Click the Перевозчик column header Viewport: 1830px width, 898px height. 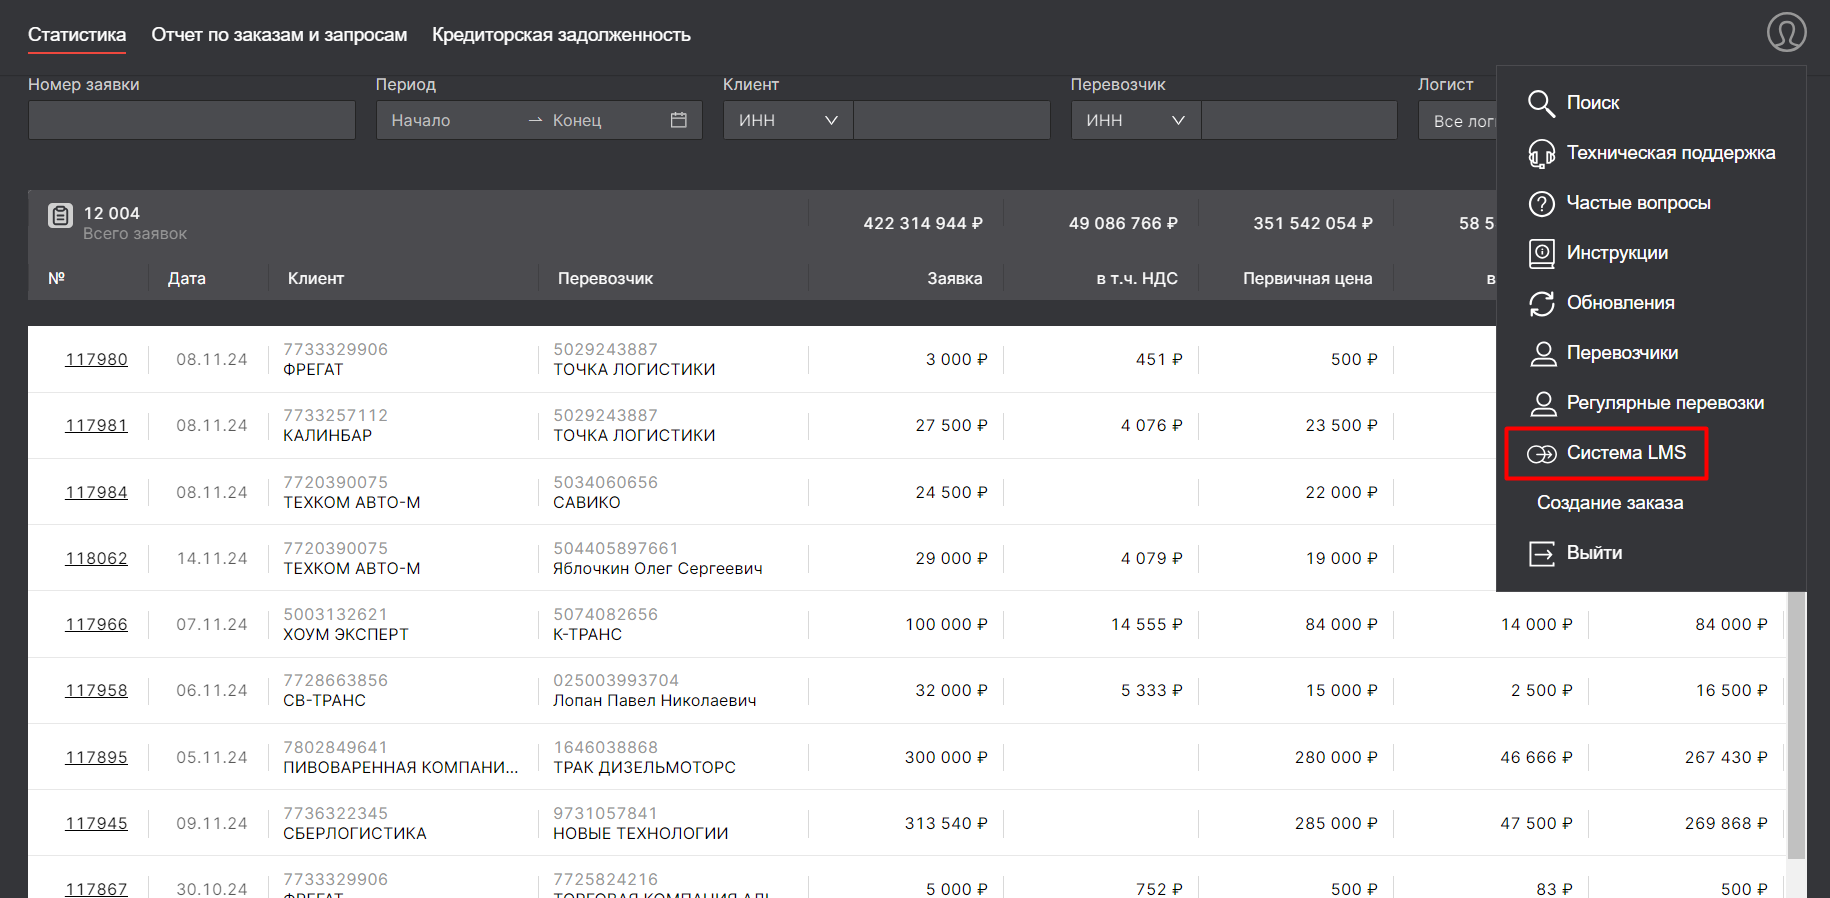point(605,278)
